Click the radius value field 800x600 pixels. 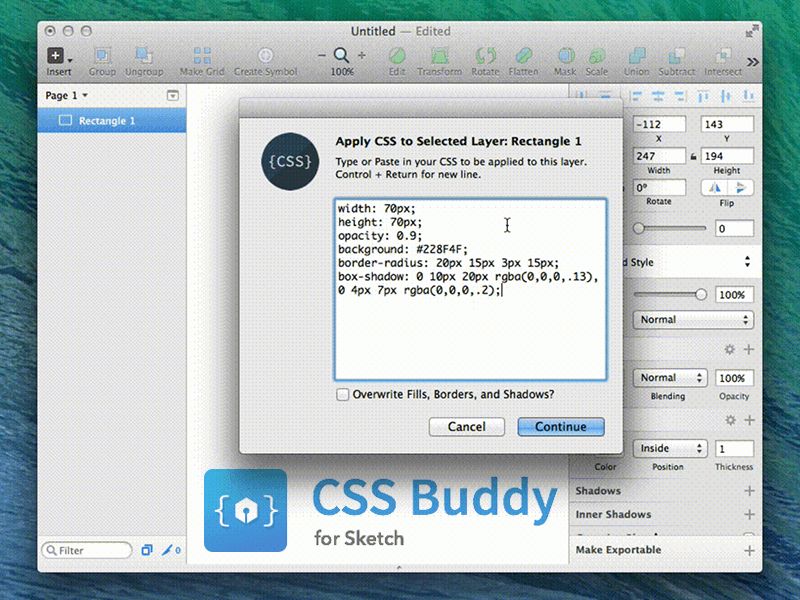point(734,229)
